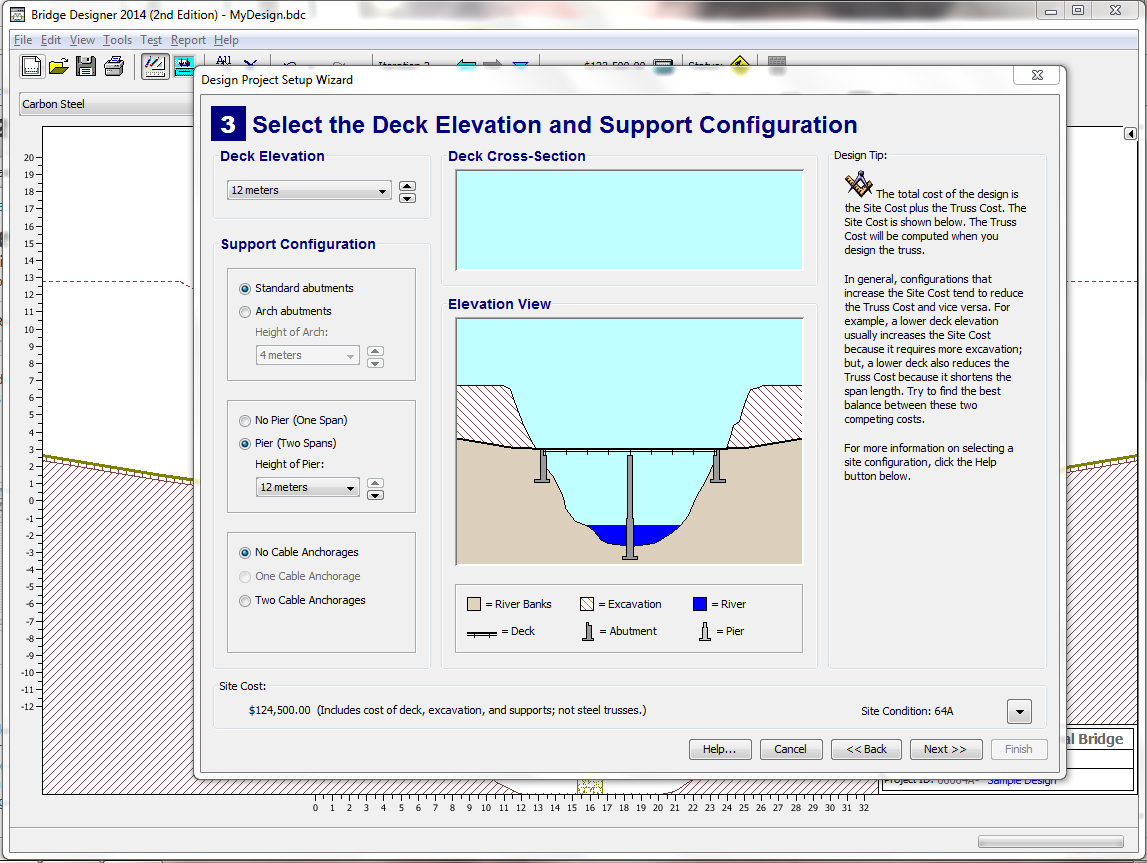Click the New Design toolbar icon

pos(32,67)
